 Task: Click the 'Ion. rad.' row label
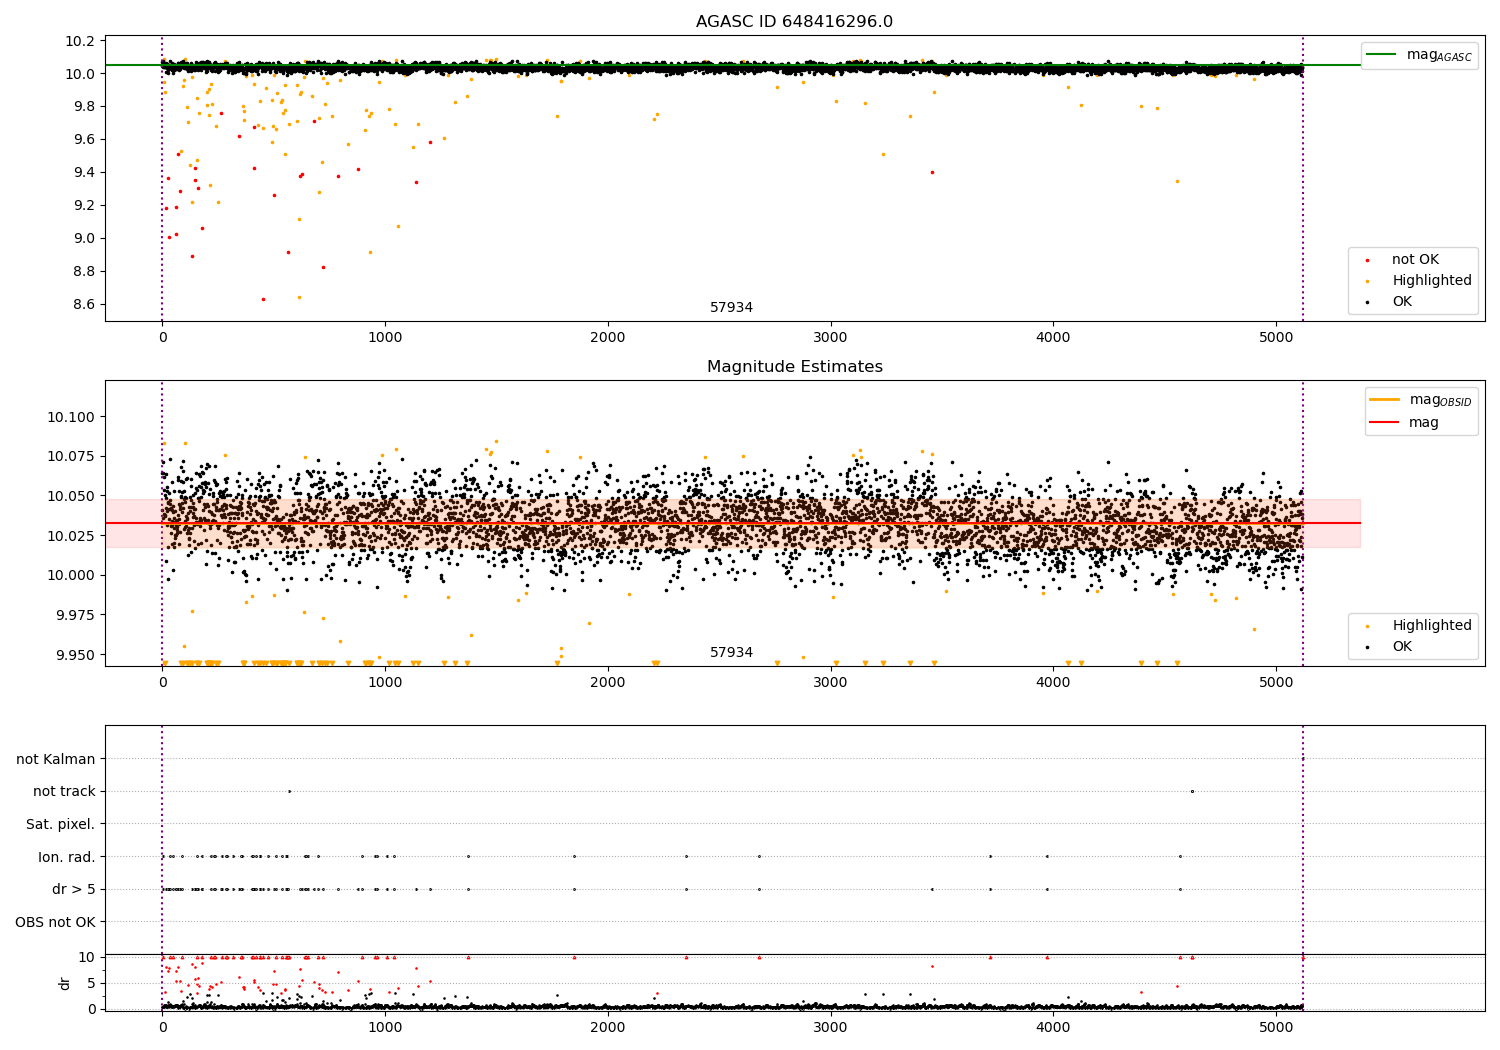pos(67,858)
